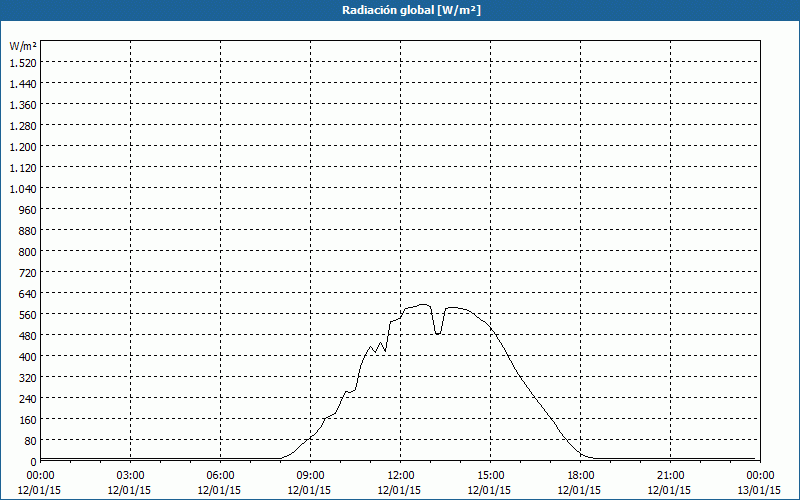Click the 1.360 y-axis value
Image resolution: width=800 pixels, height=500 pixels.
(23, 105)
